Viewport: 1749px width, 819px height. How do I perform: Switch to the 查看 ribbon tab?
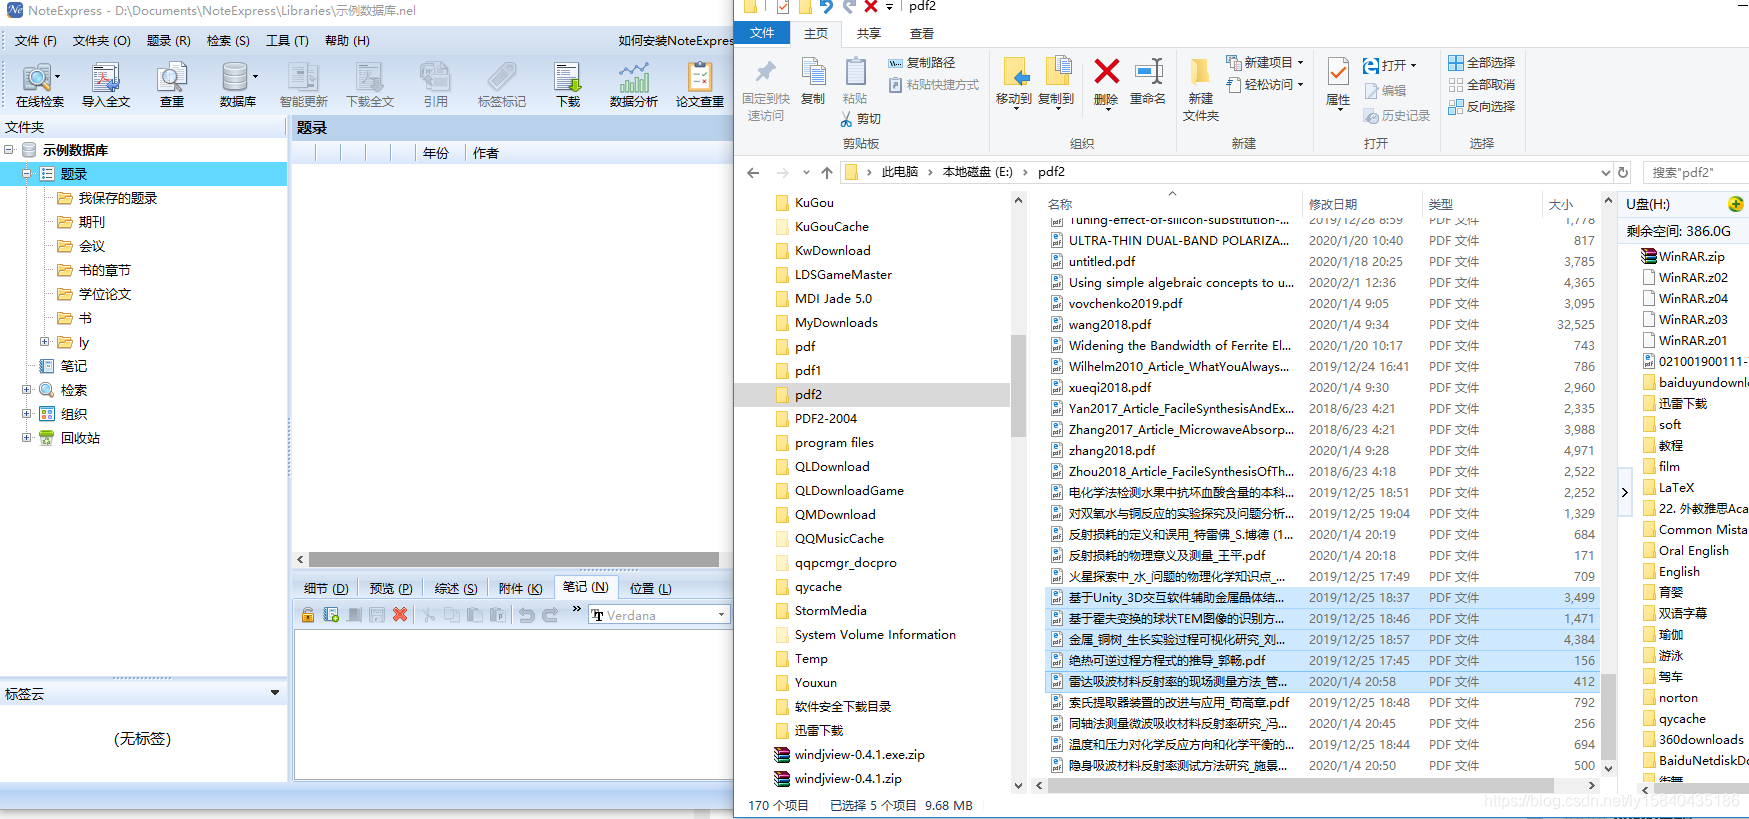click(x=921, y=34)
